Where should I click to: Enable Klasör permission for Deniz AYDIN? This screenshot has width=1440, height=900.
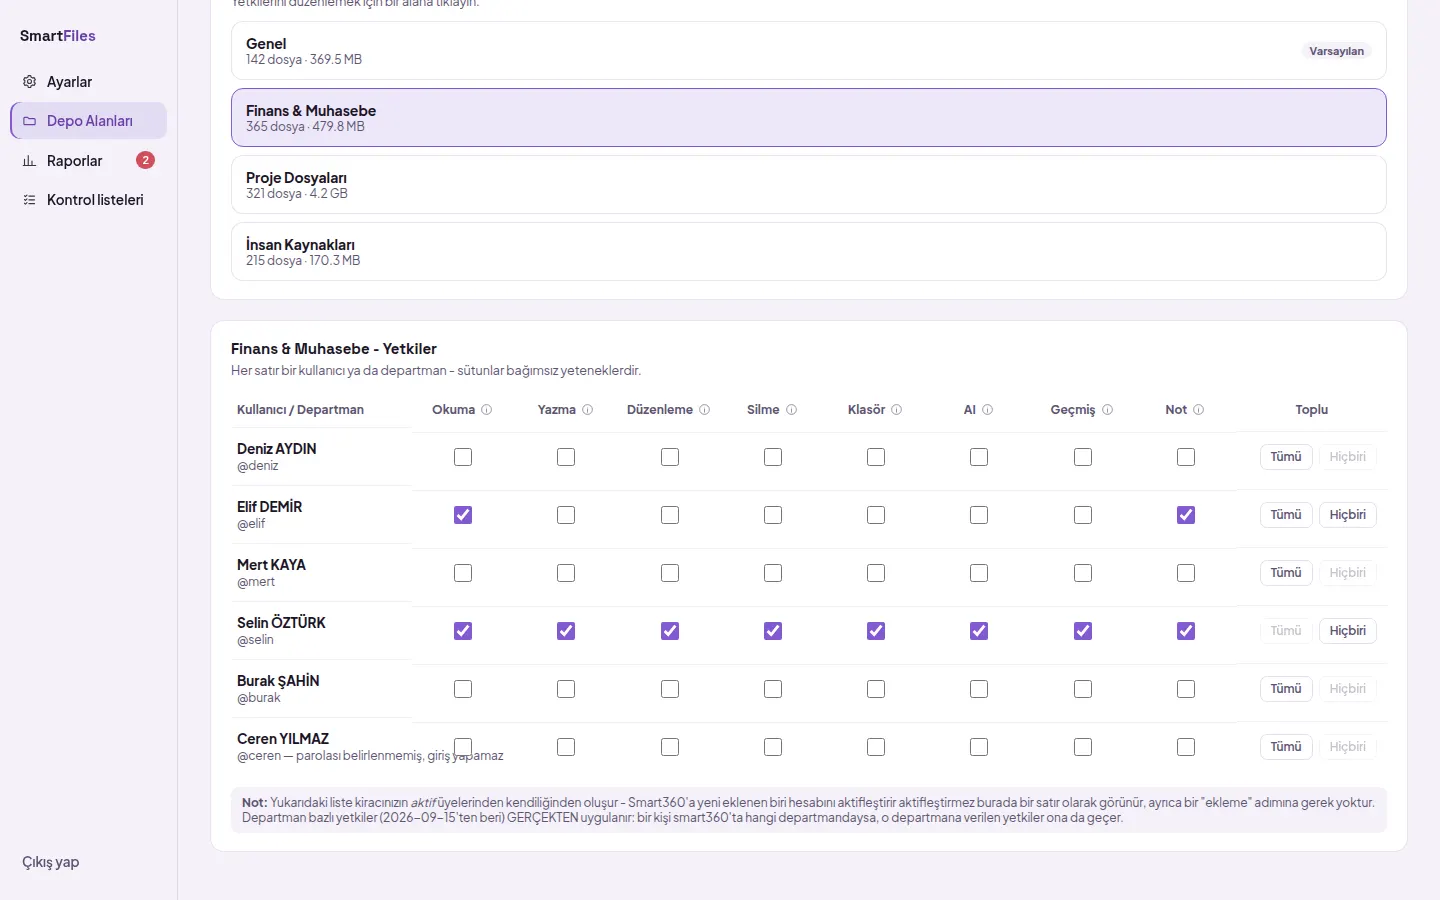click(876, 457)
